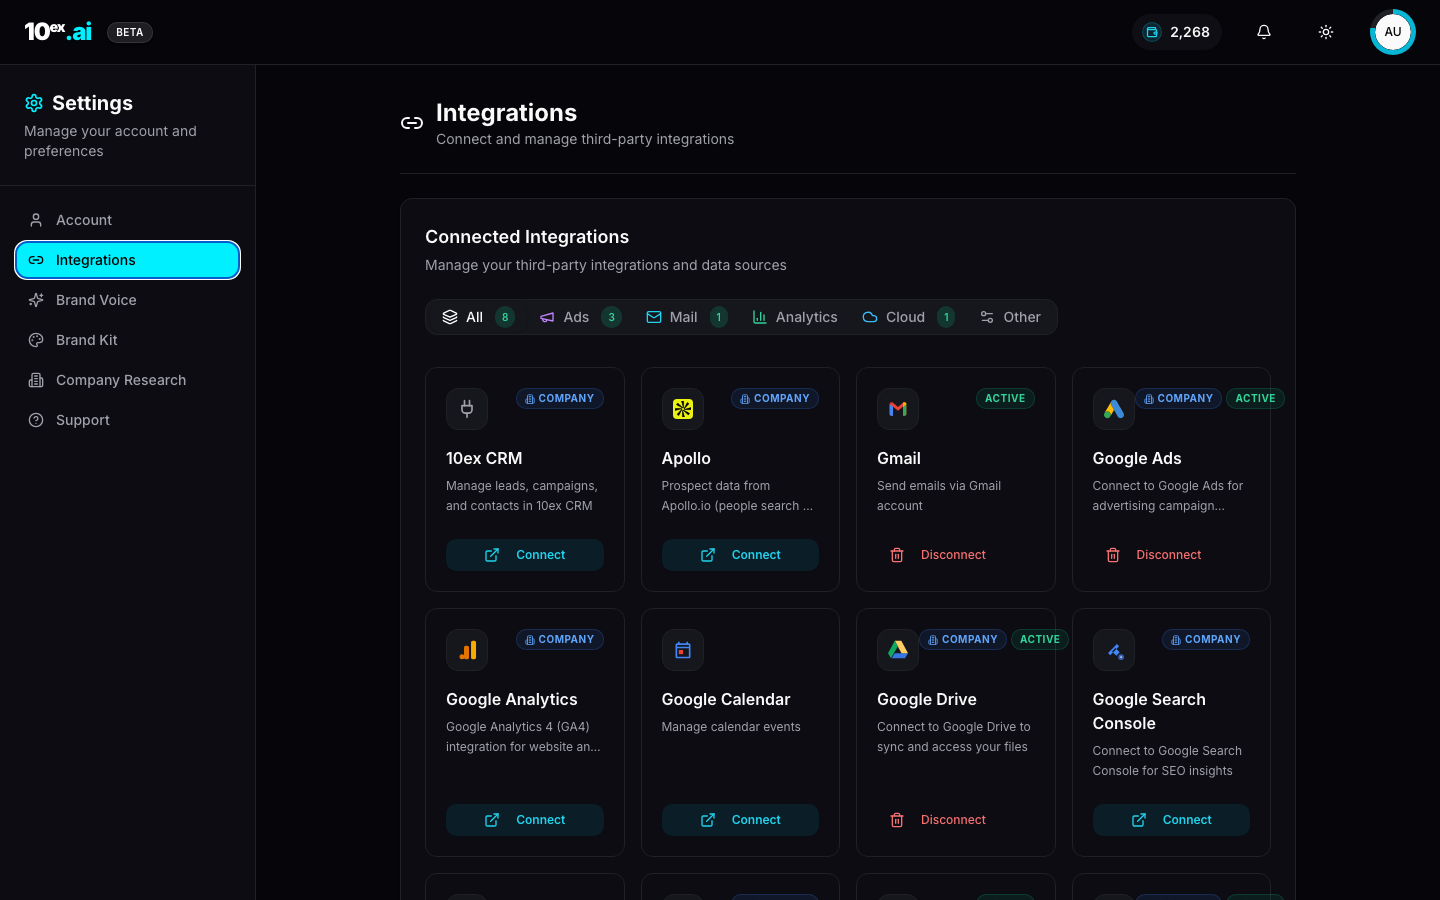Filter integrations by Analytics
Screen dimensions: 1440x900
tap(795, 317)
